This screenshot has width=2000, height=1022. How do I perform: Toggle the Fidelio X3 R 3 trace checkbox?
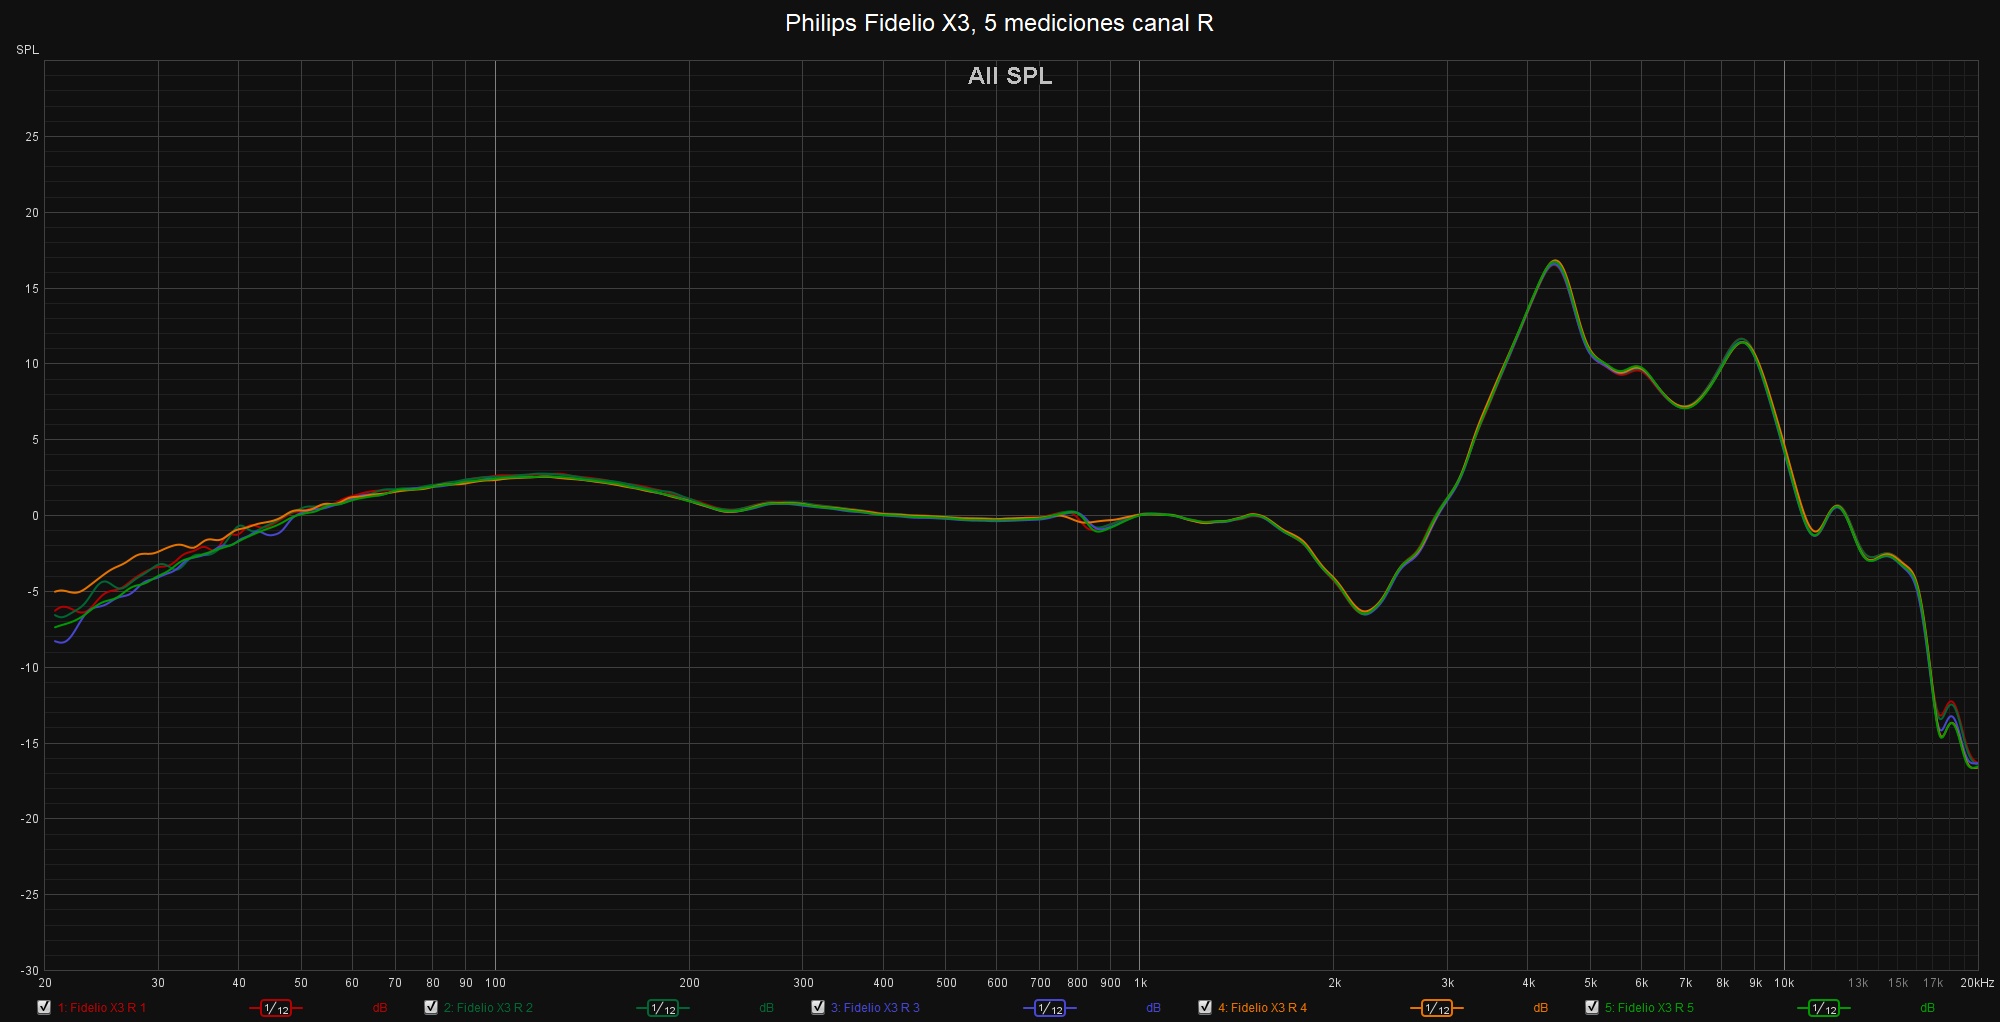[818, 1007]
